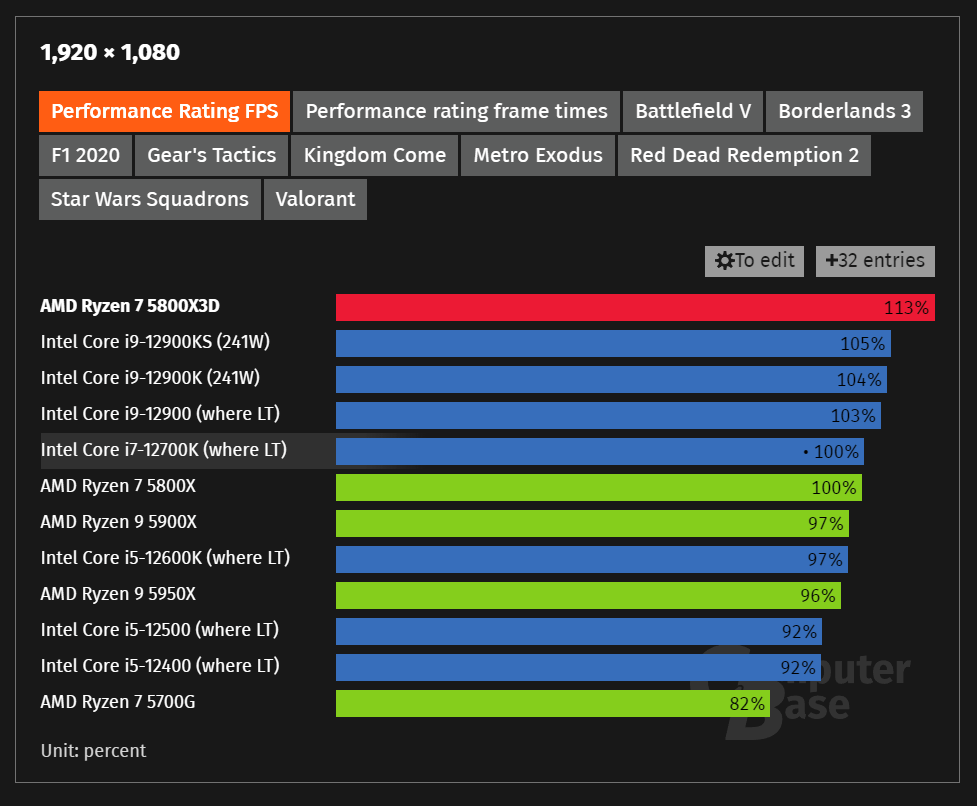The image size is (977, 806).
Task: Open the Battlefield V tab
Action: pos(693,111)
